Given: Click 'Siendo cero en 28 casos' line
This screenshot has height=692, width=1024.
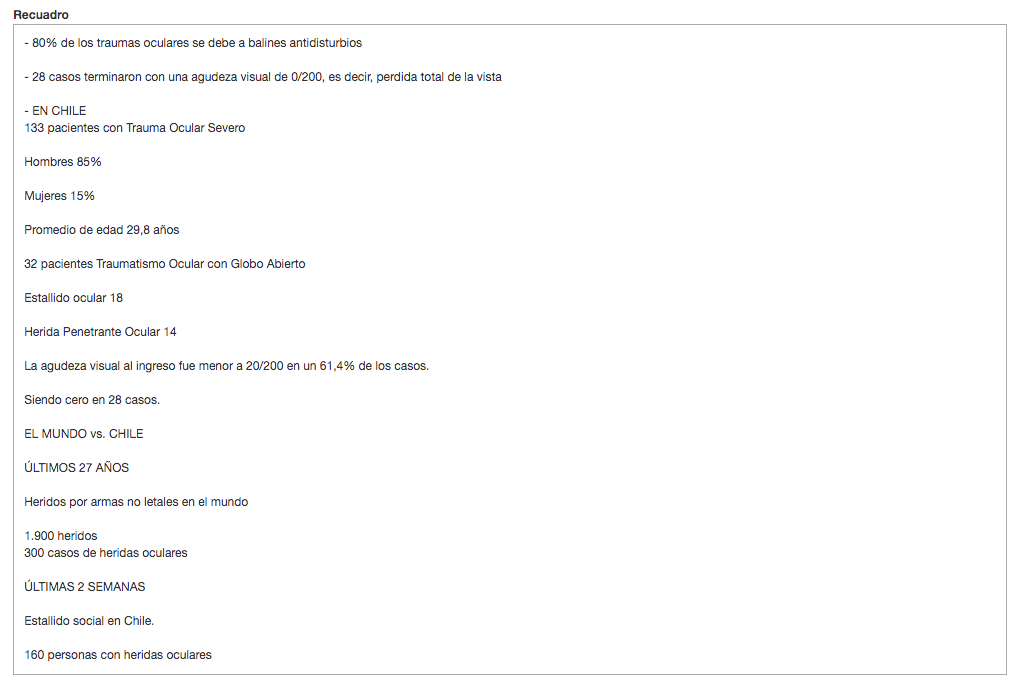Looking at the screenshot, I should click(92, 400).
